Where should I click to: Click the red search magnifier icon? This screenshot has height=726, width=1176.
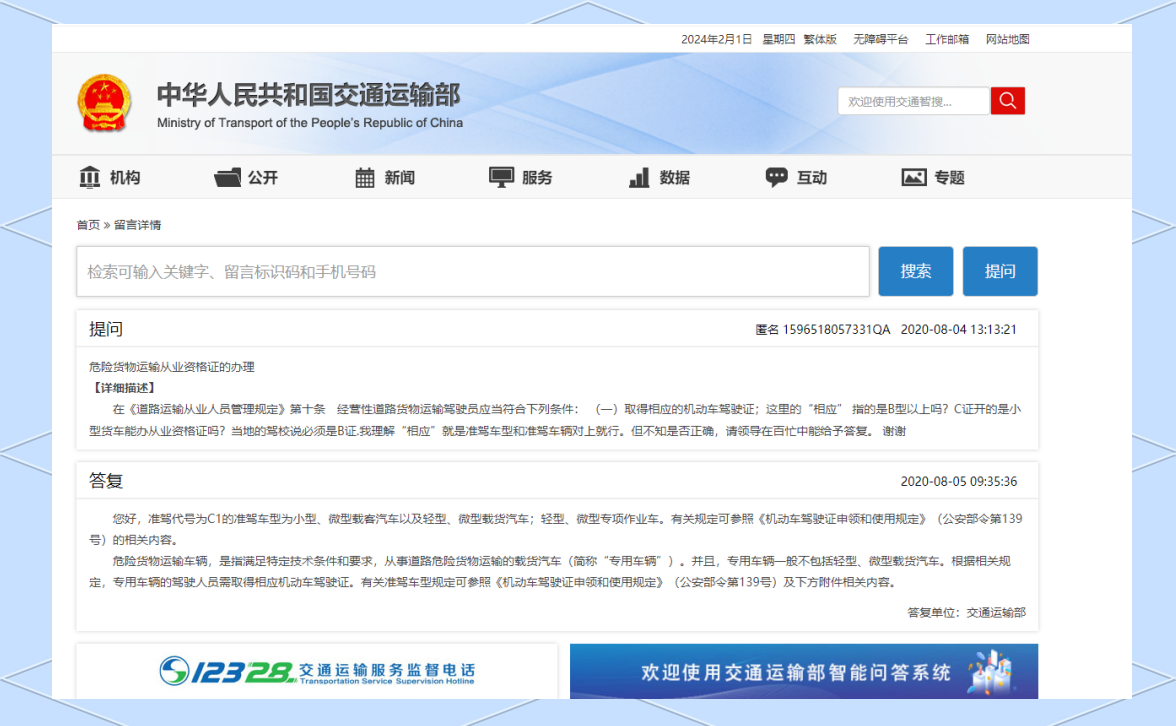pos(1007,101)
